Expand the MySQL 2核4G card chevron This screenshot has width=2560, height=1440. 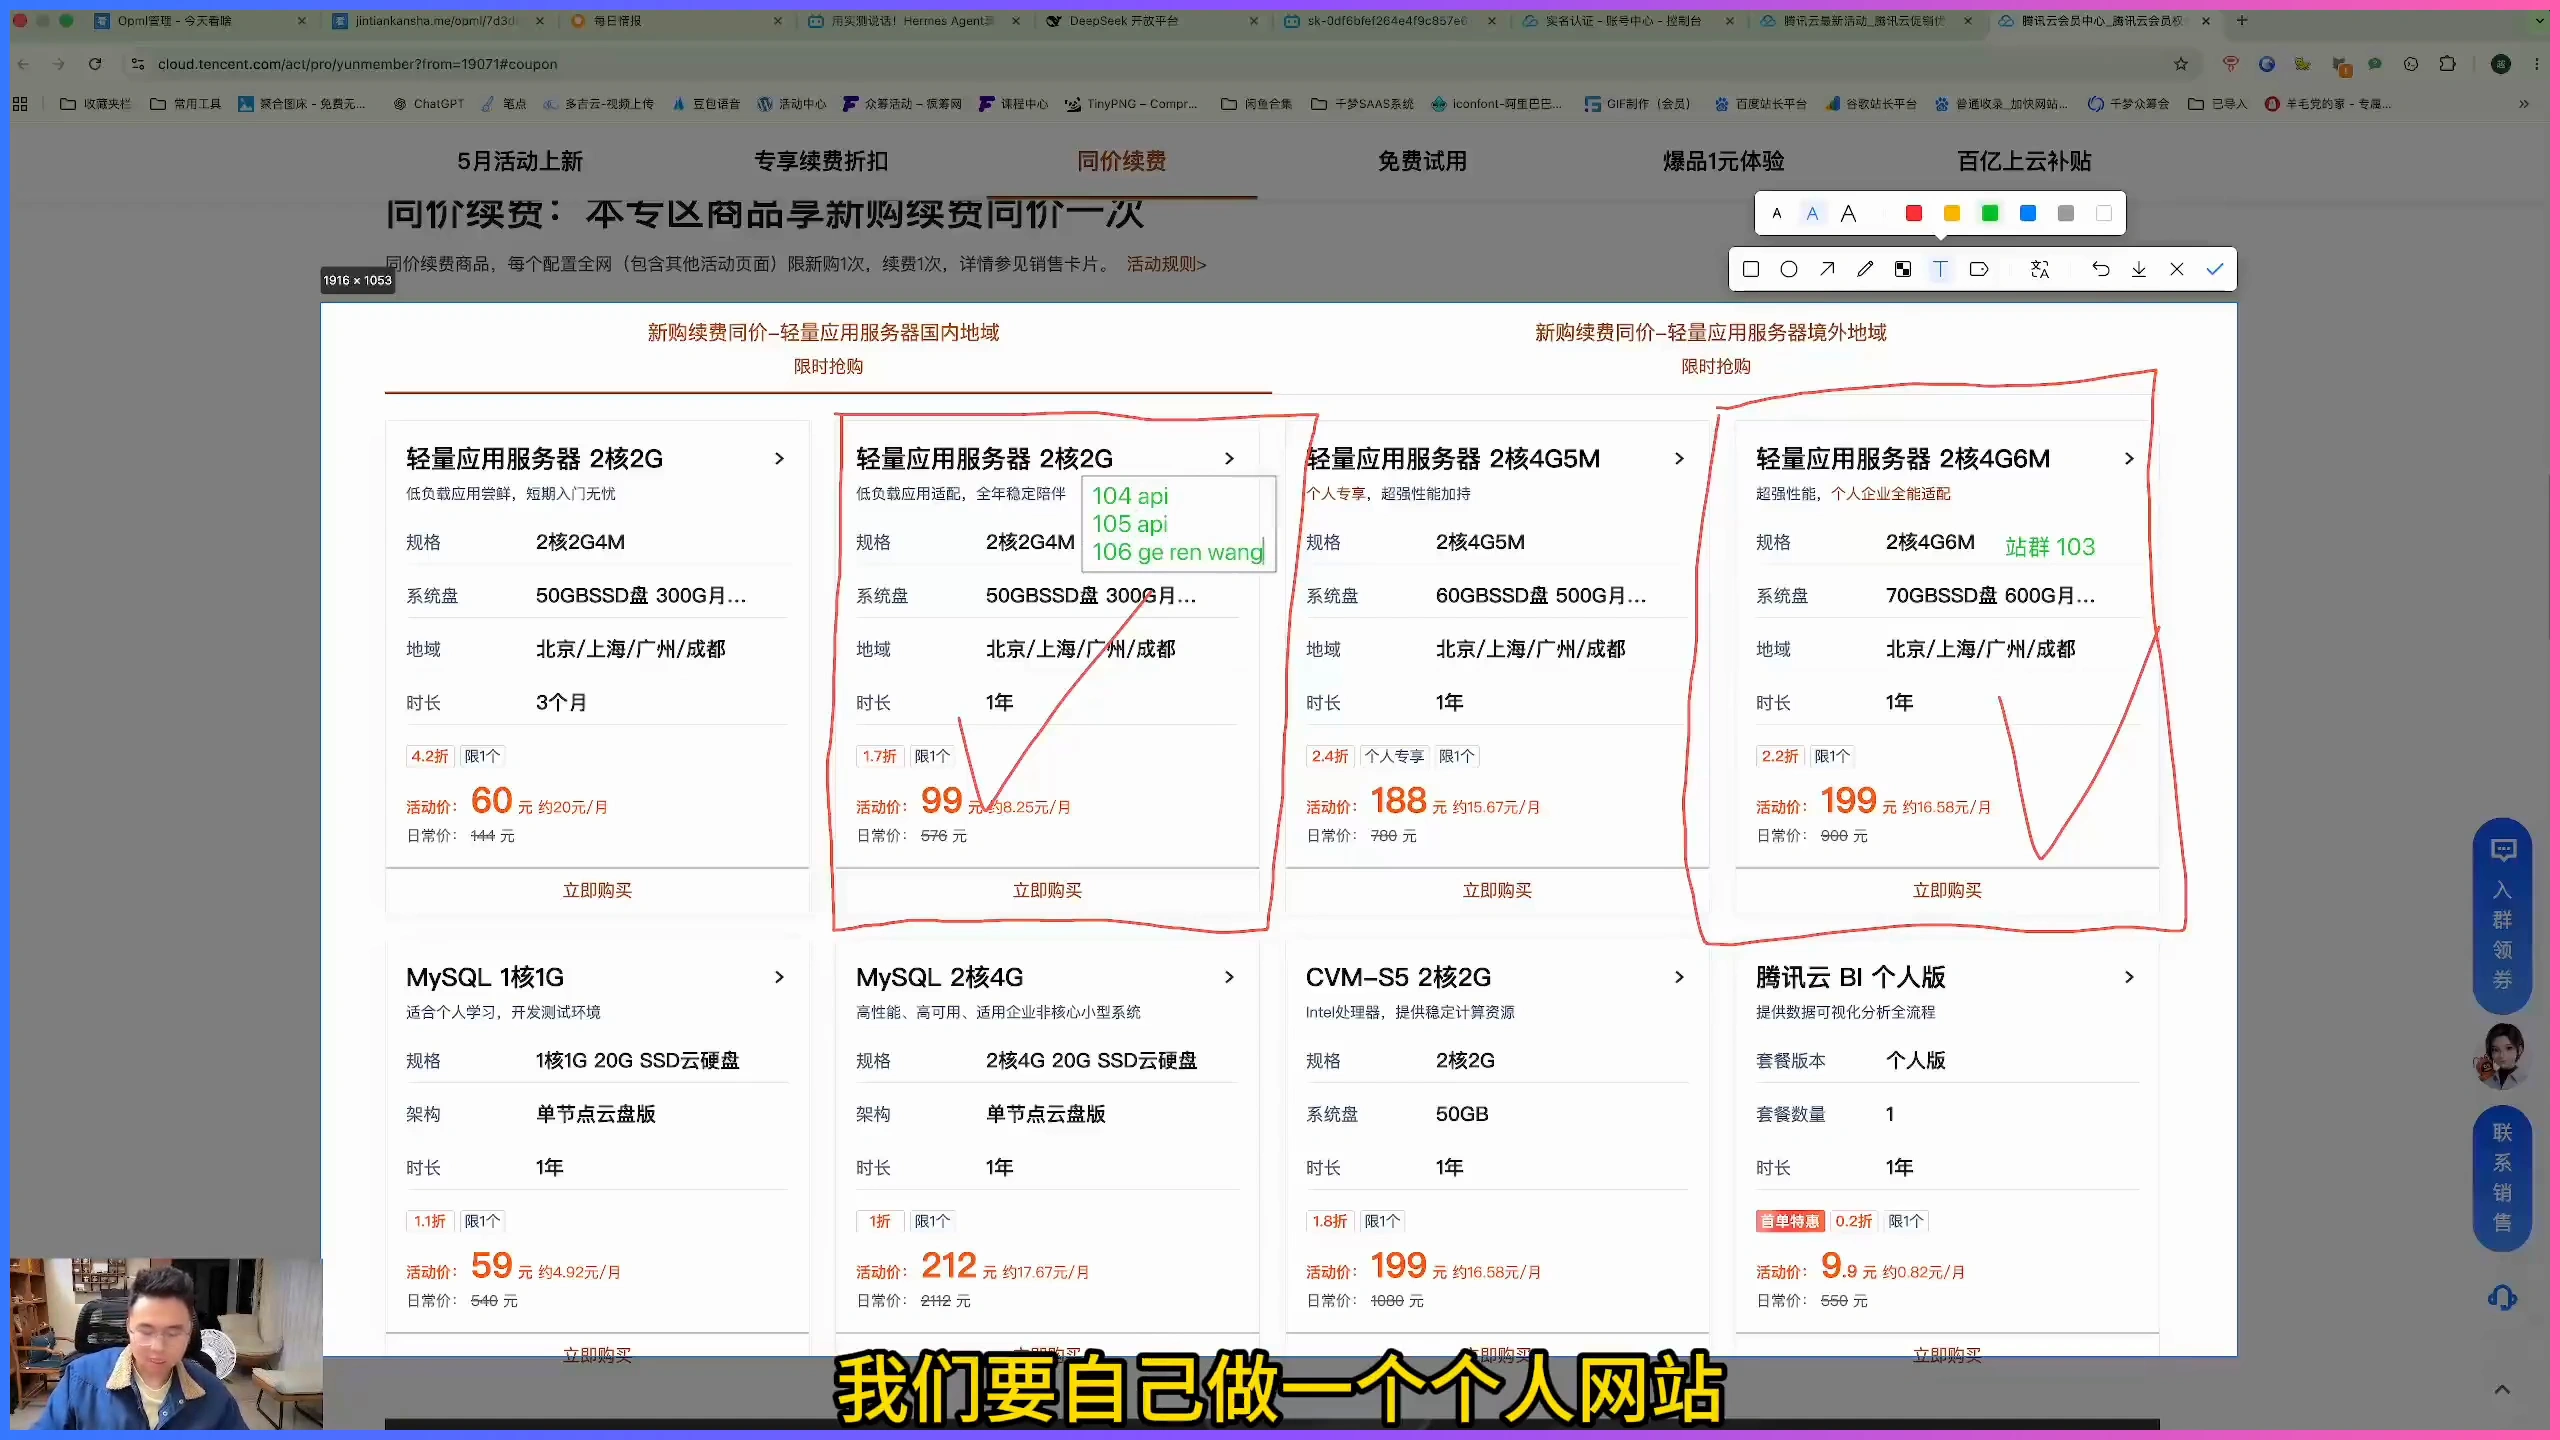(1229, 977)
